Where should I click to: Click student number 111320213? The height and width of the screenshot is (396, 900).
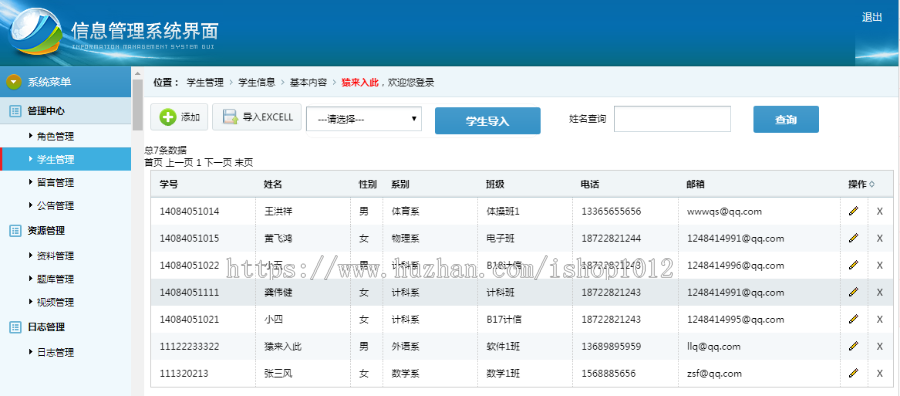[184, 374]
